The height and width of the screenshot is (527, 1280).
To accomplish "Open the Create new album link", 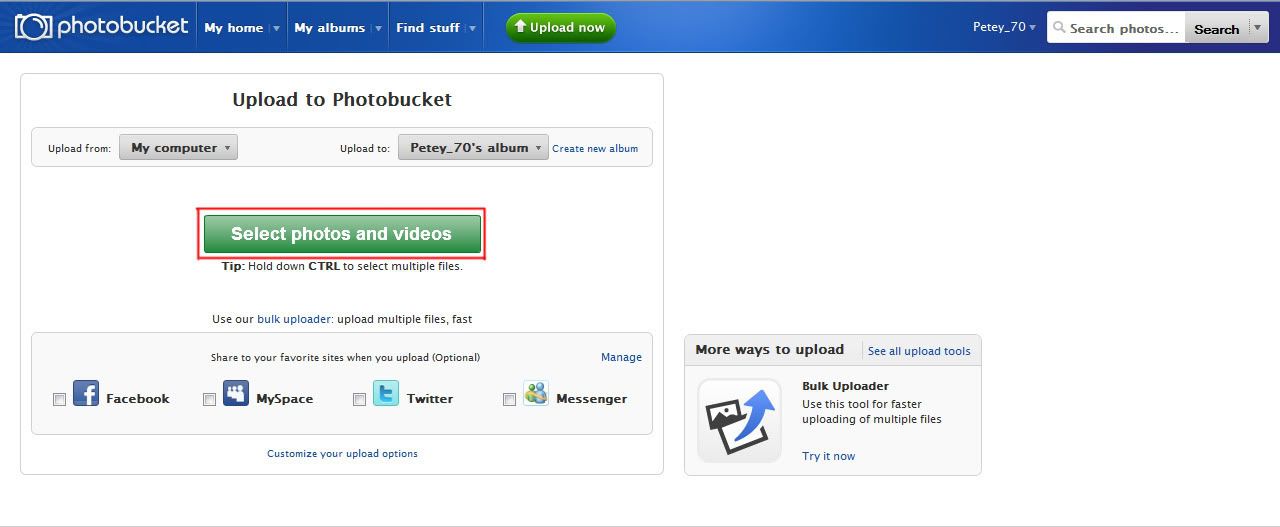I will tap(595, 148).
